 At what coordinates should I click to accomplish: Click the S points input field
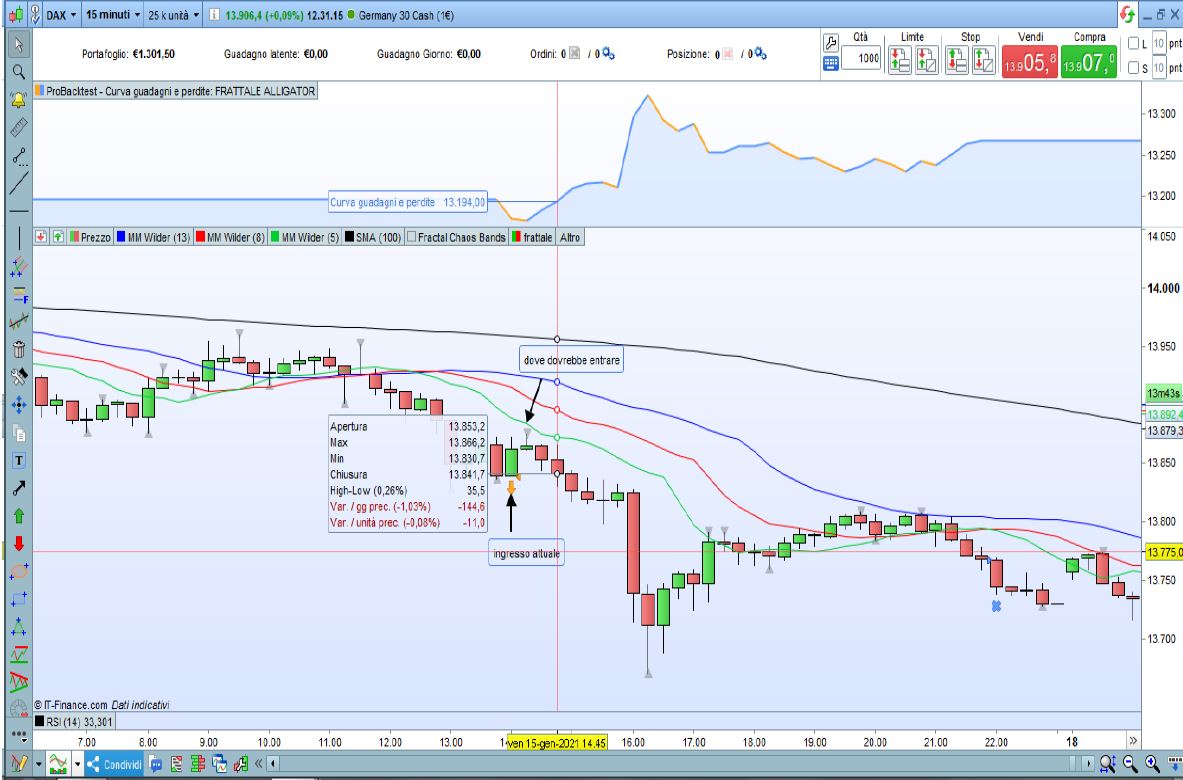pyautogui.click(x=1160, y=68)
